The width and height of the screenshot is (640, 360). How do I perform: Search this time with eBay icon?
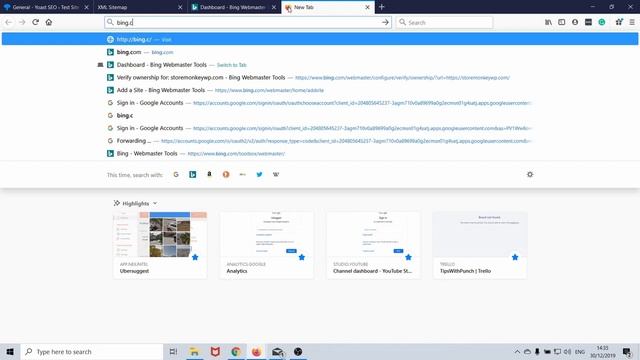242,174
